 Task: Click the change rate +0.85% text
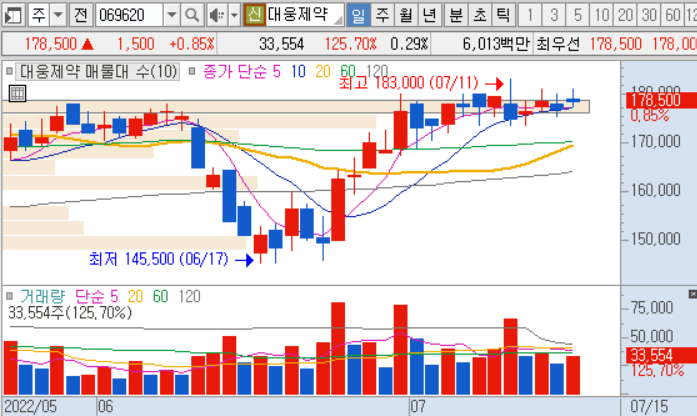tap(192, 44)
